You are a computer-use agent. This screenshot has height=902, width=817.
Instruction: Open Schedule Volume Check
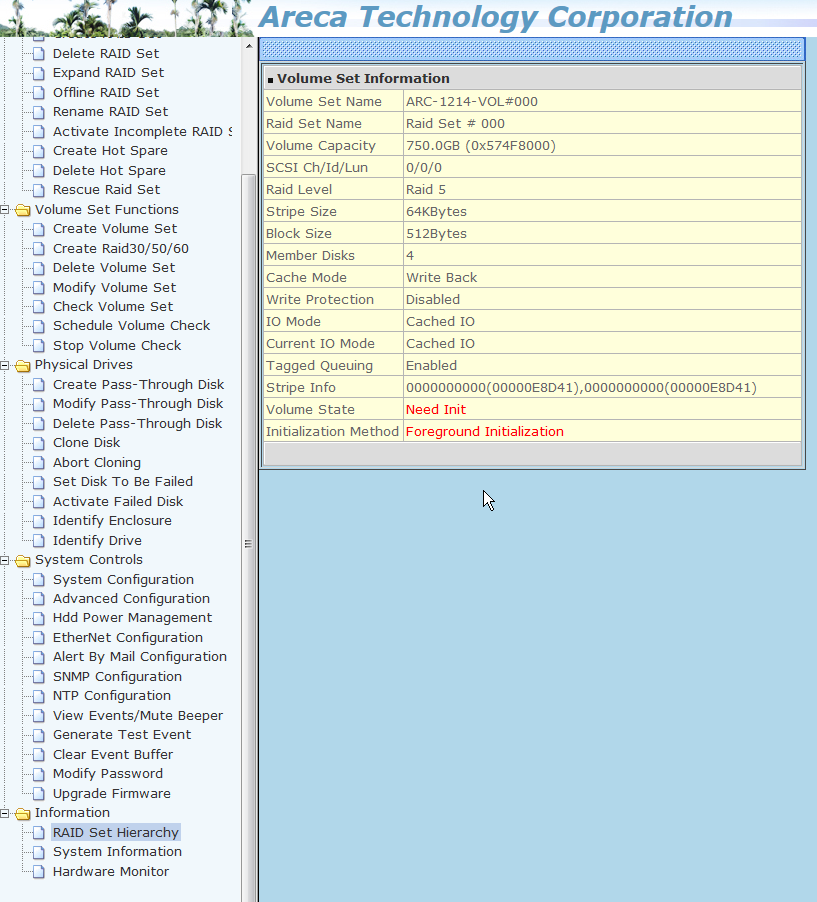point(131,326)
